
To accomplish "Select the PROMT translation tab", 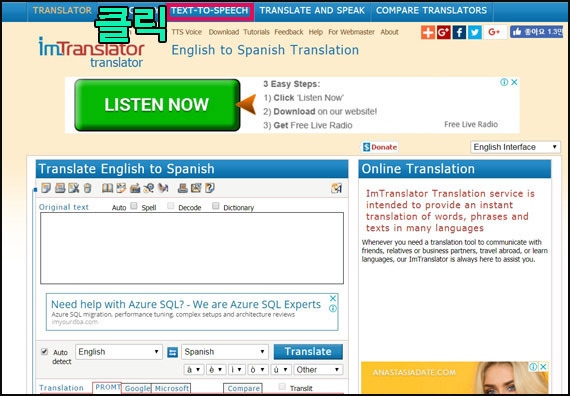I will coord(107,388).
